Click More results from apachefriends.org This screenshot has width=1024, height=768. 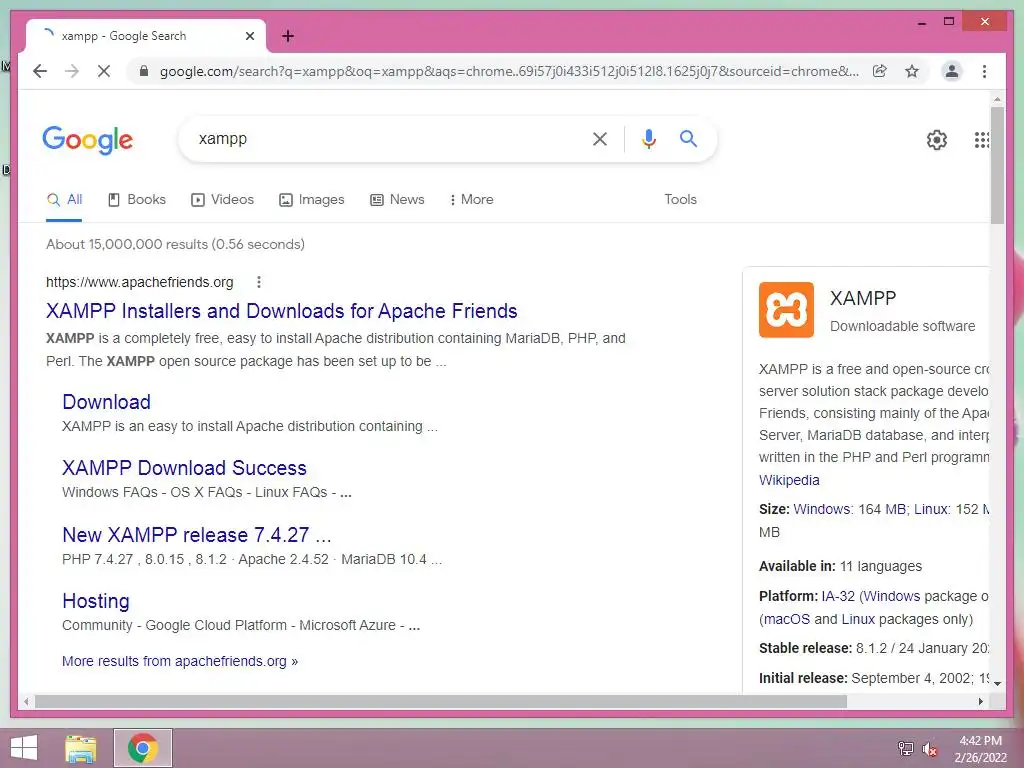pyautogui.click(x=180, y=661)
